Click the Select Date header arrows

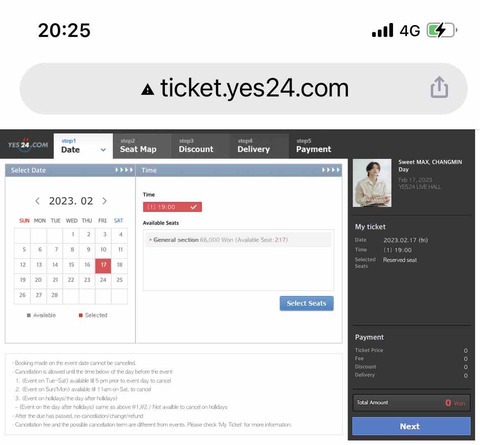pos(124,170)
